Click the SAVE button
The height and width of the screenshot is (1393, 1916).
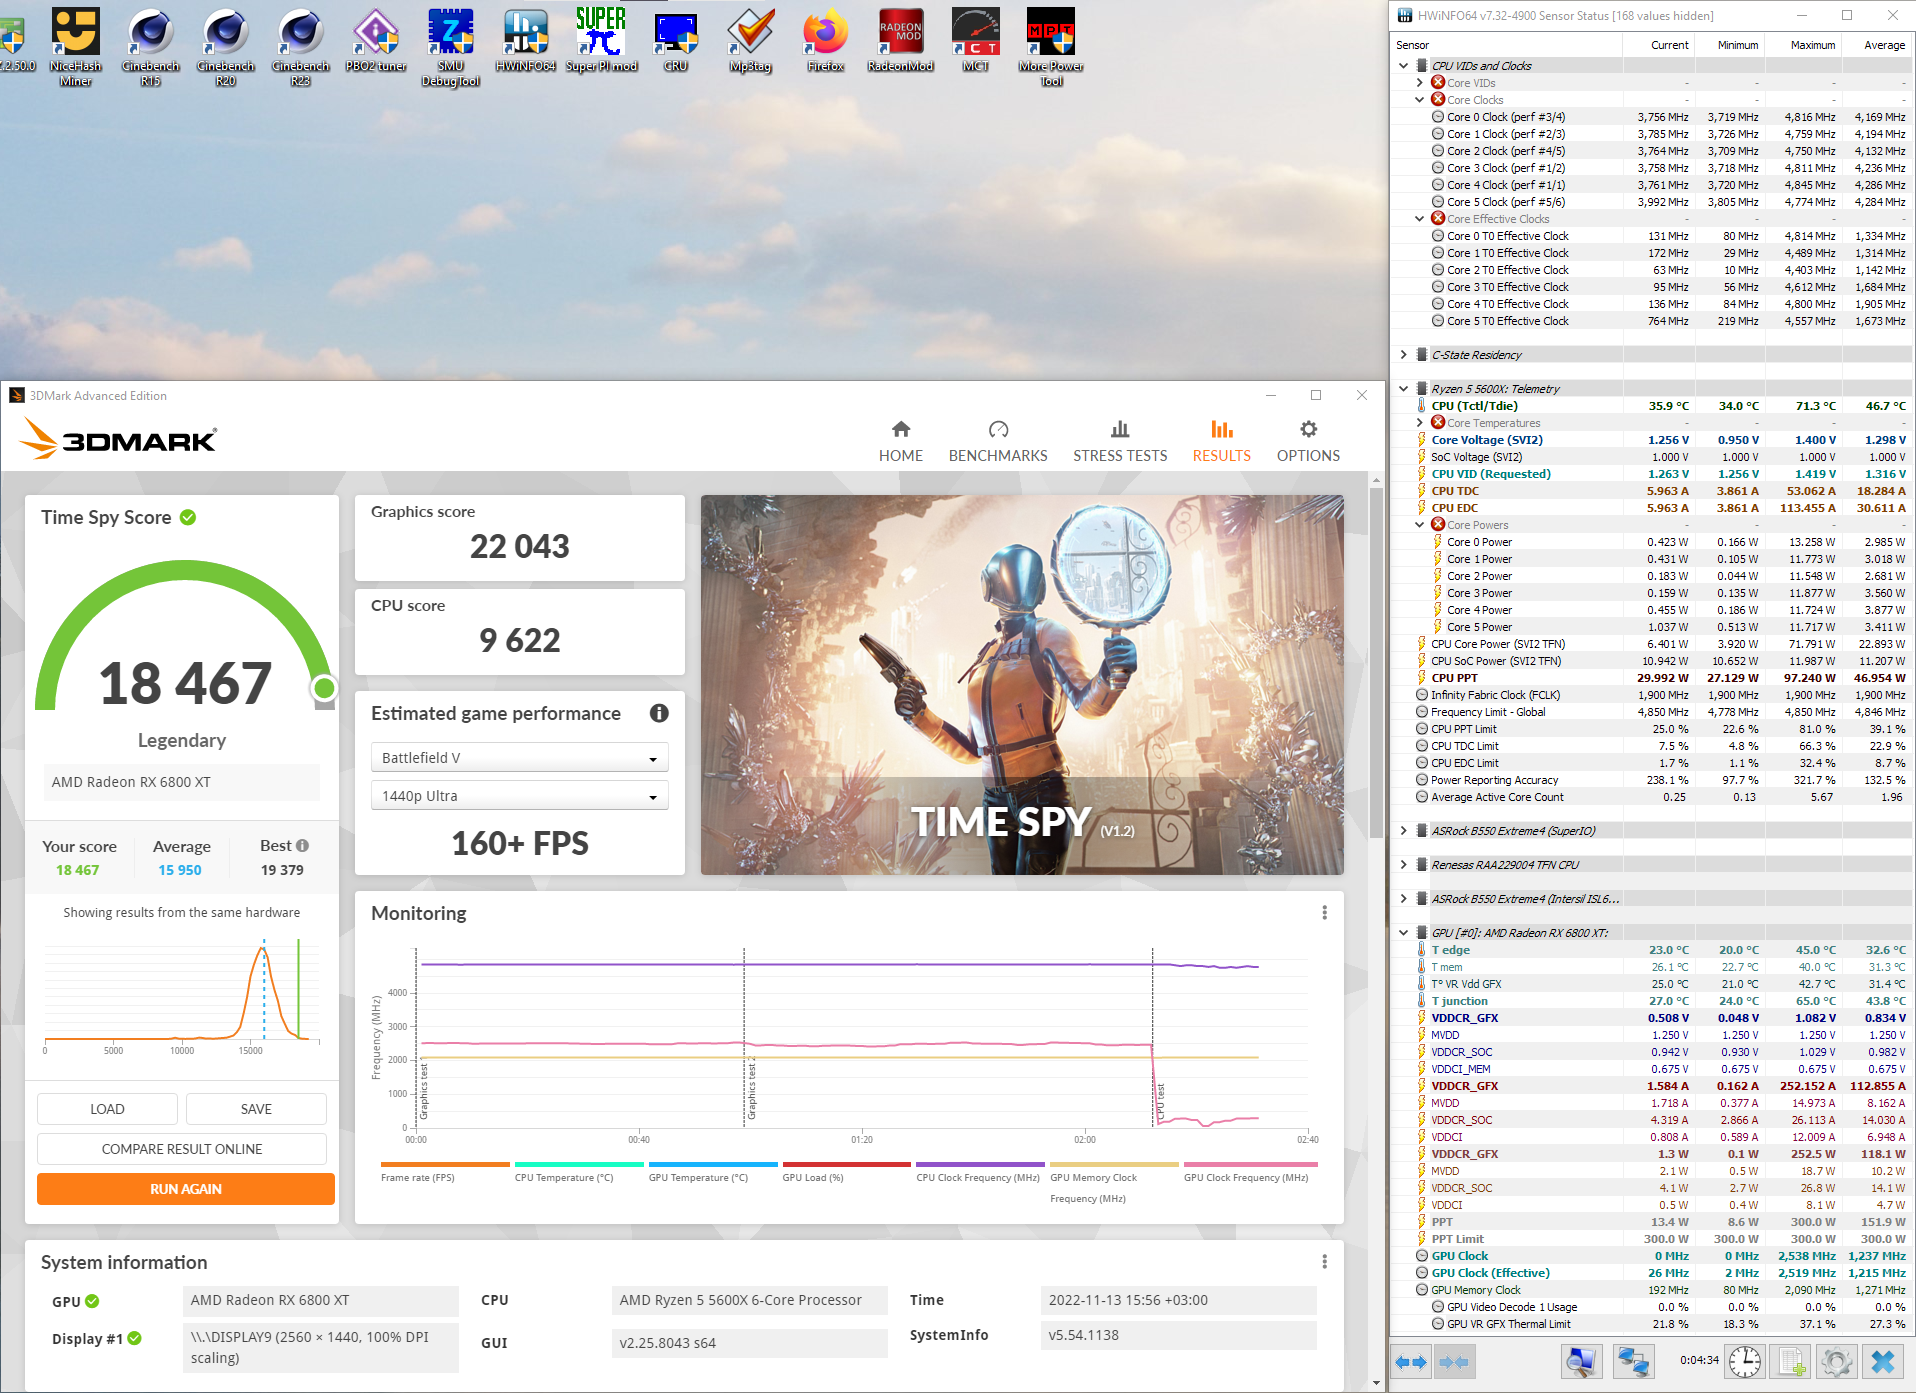pos(256,1109)
